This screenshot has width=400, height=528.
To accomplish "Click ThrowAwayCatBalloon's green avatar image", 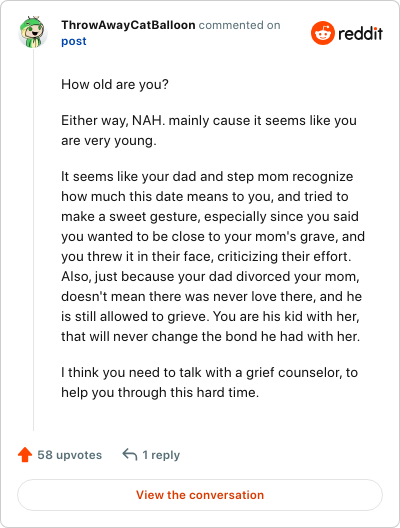I will [x=33, y=32].
